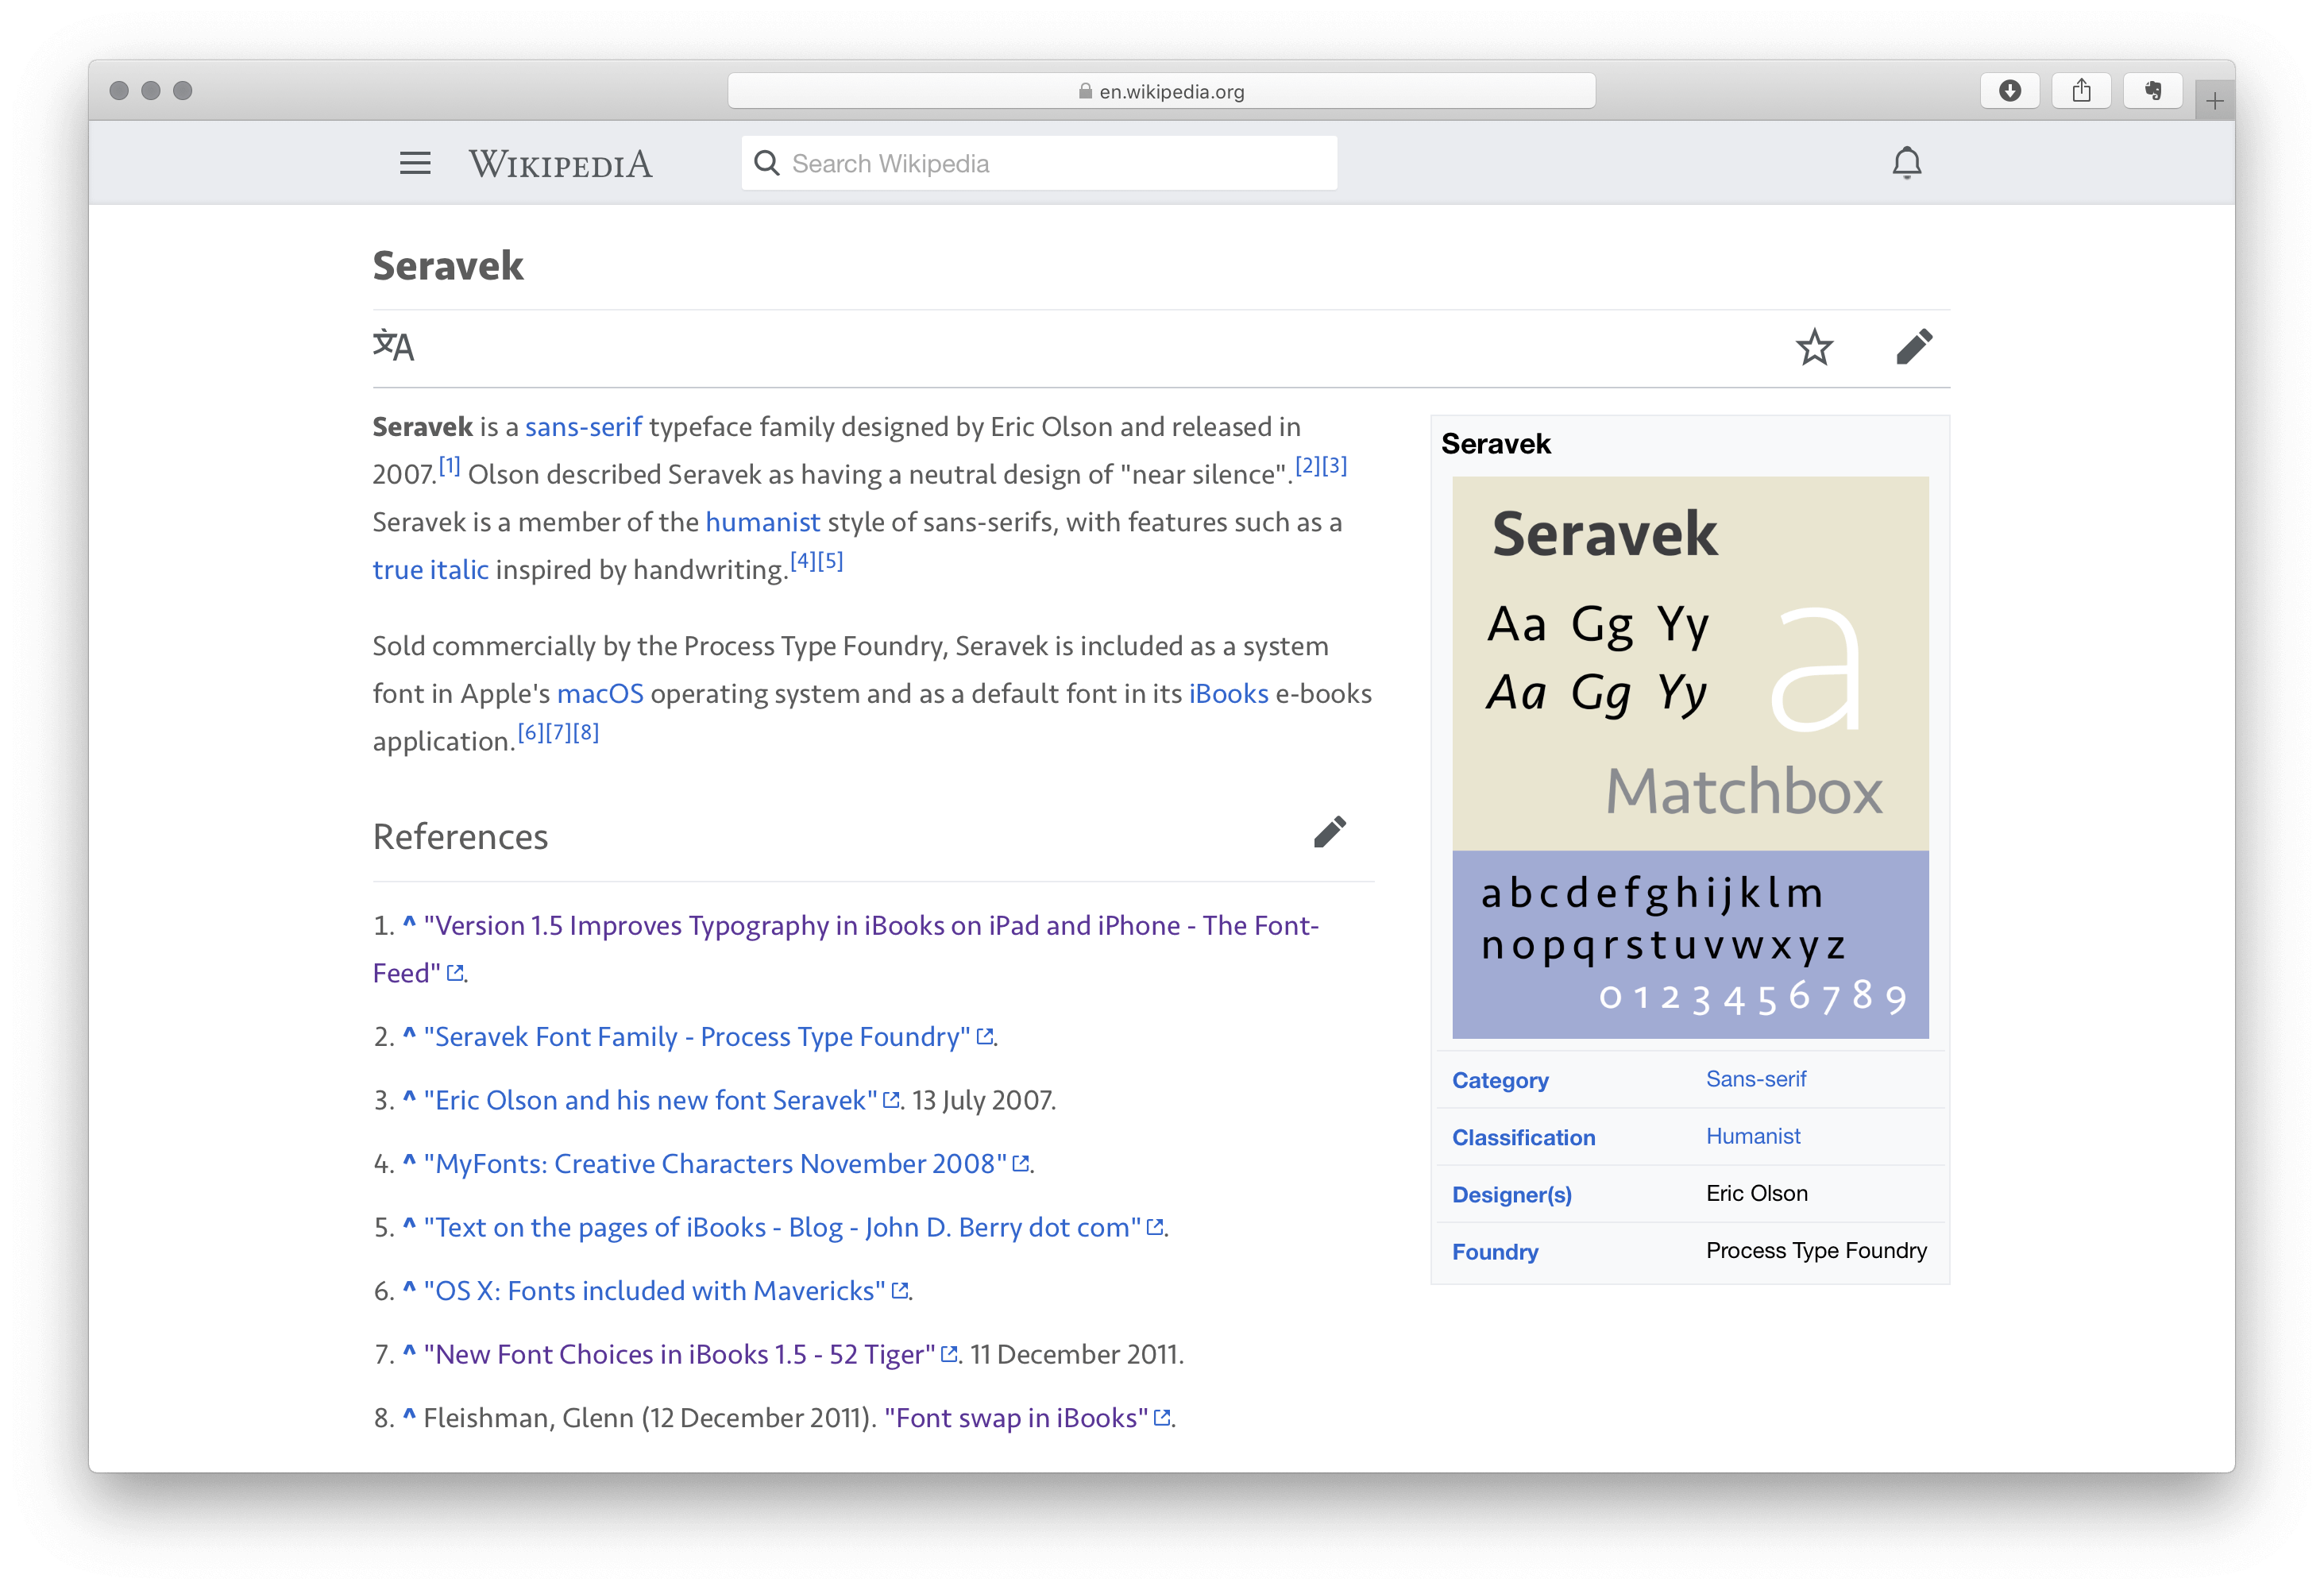Image resolution: width=2324 pixels, height=1590 pixels.
Task: Click the 'humanist' link in article body
Action: [x=763, y=521]
